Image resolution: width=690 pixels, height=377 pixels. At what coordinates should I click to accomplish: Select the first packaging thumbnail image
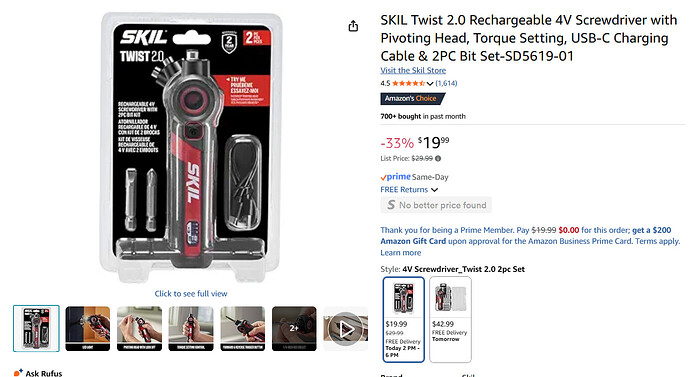[x=36, y=328]
